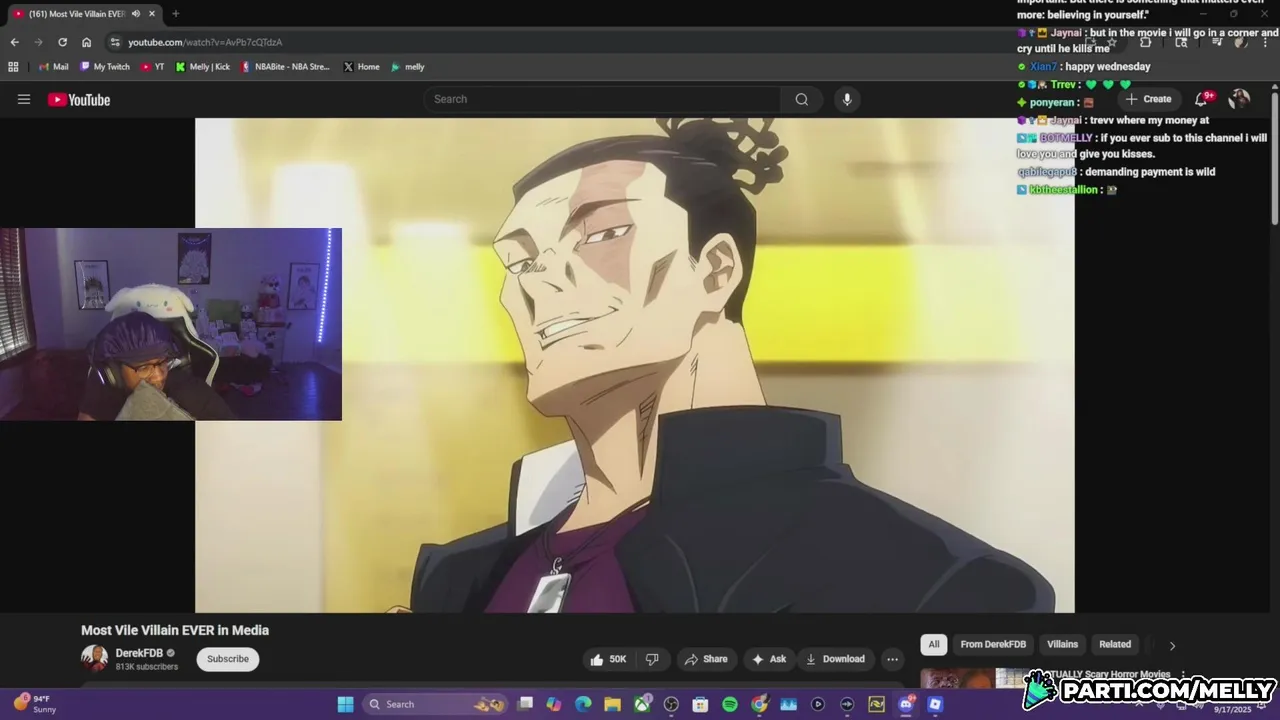Start voice search with the microphone icon
1280x720 pixels.
847,99
